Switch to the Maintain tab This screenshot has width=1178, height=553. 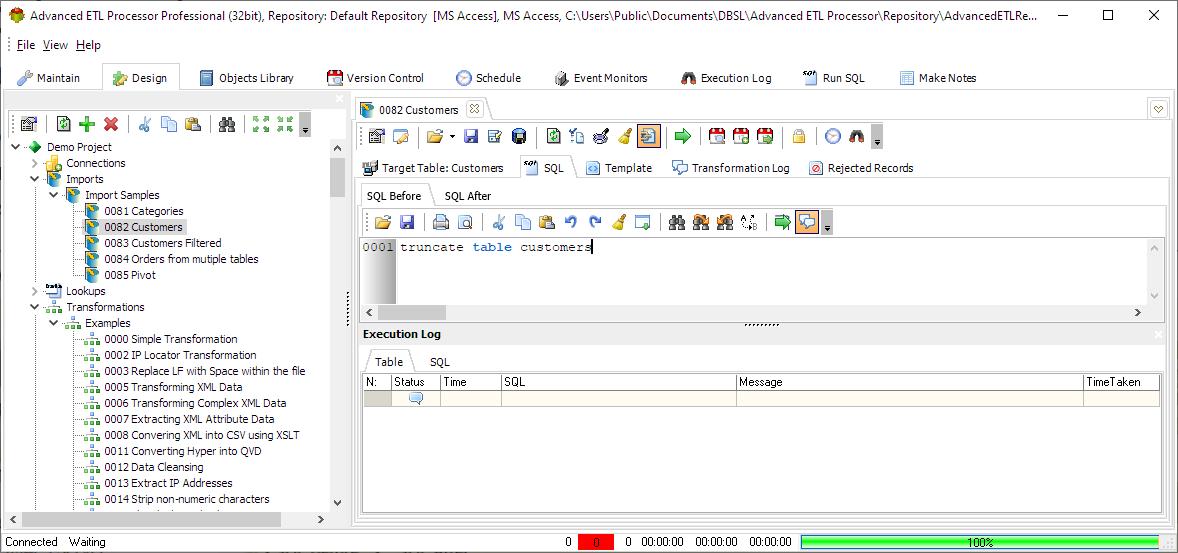pyautogui.click(x=49, y=78)
